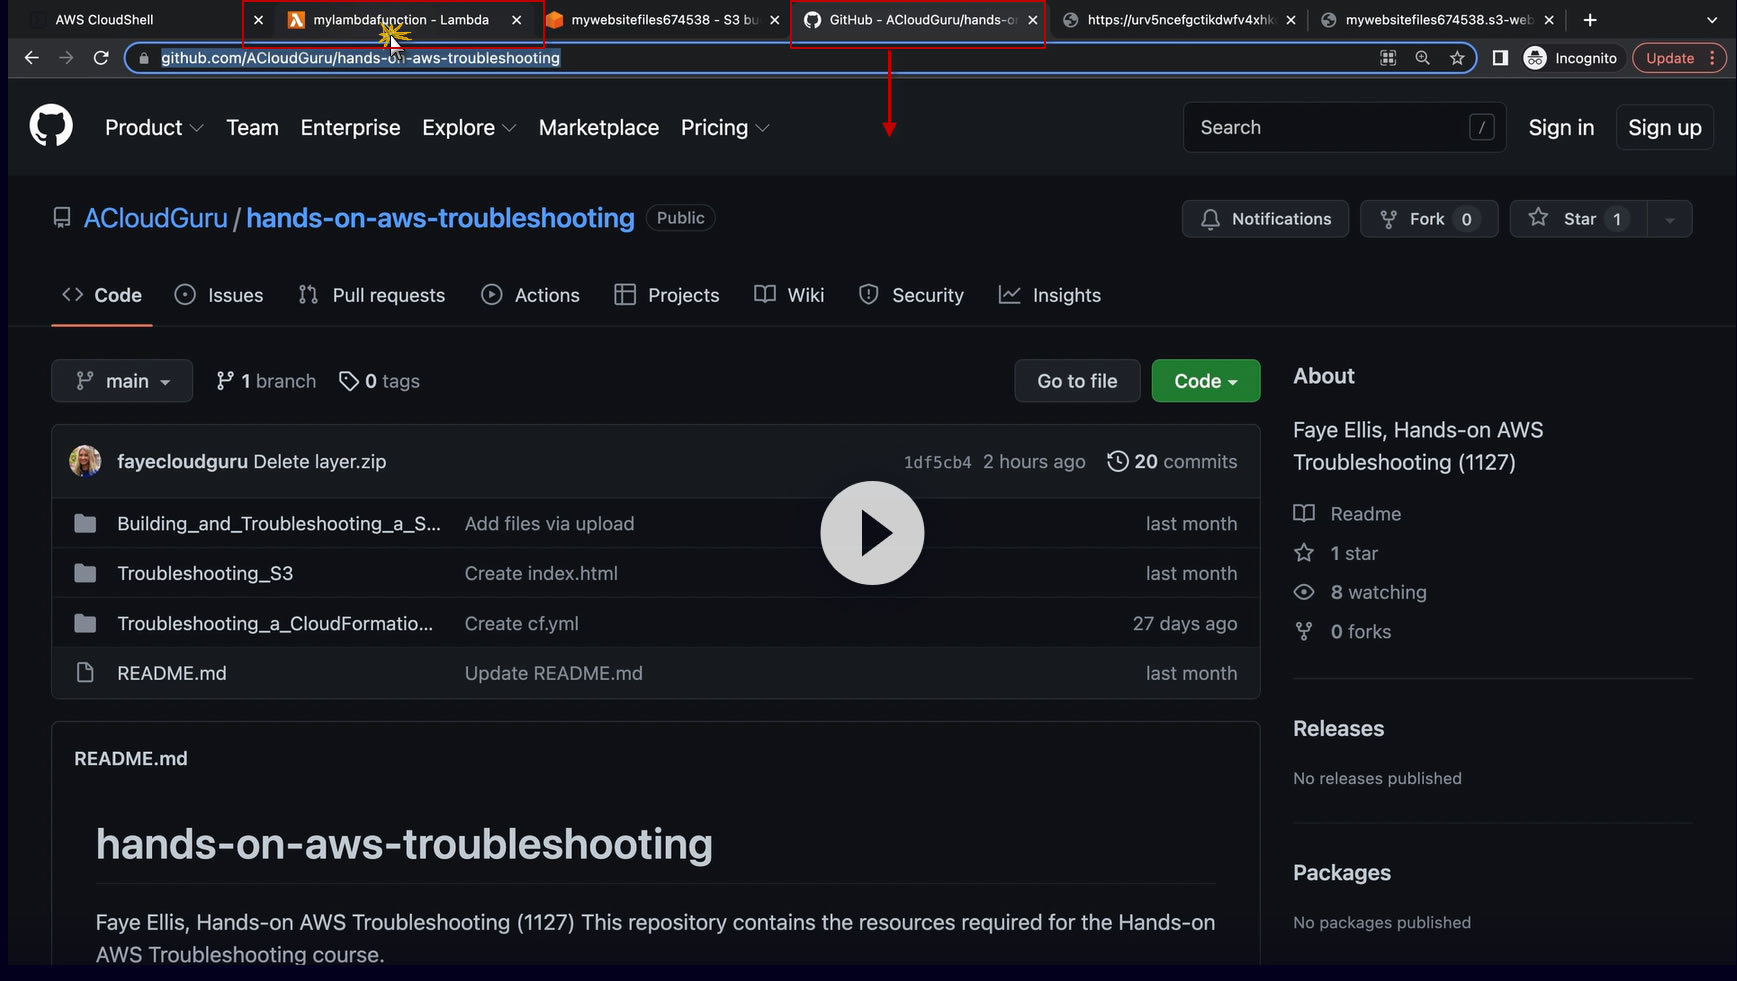Open commit hash 1df5cb4

(937, 462)
